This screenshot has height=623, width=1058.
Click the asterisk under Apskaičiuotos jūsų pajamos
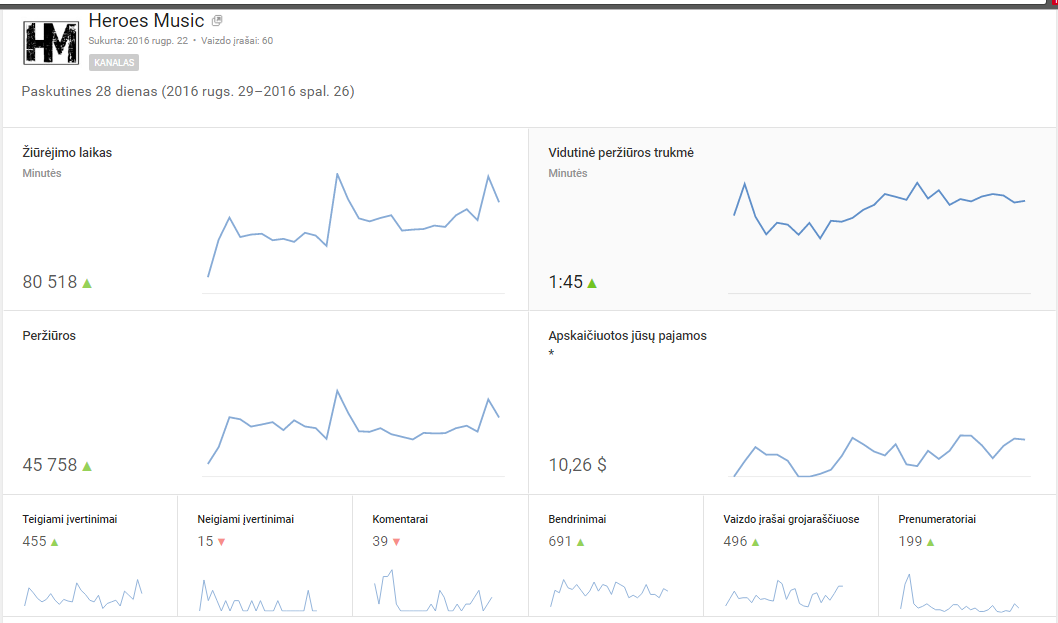[551, 353]
